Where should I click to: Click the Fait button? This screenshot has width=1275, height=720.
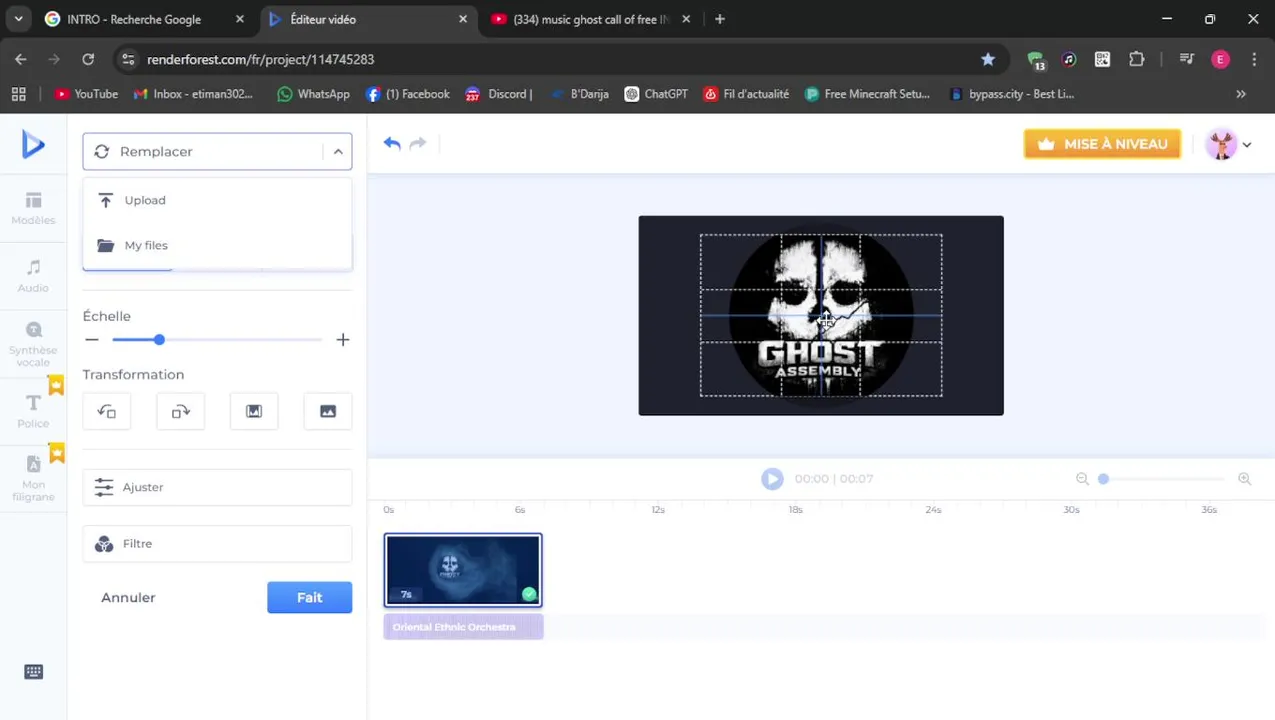click(309, 597)
